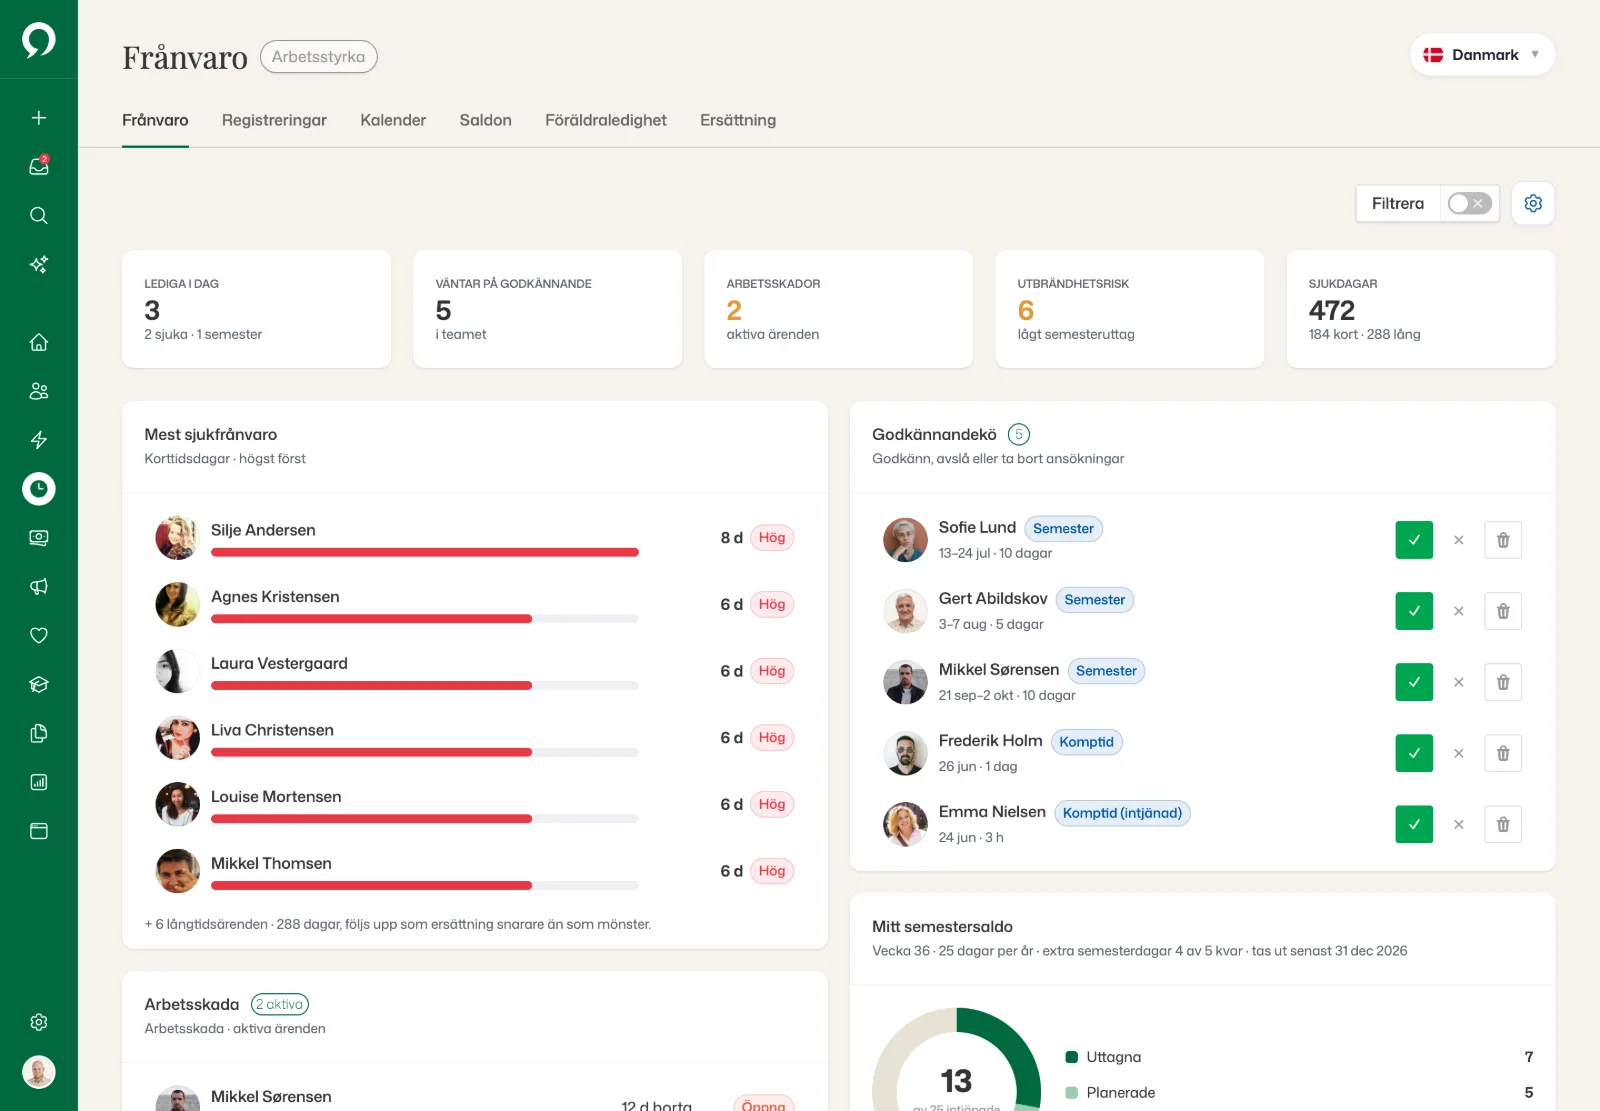The image size is (1600, 1111).
Task: Open Silje Andersen's sick leave row
Action: coord(475,538)
